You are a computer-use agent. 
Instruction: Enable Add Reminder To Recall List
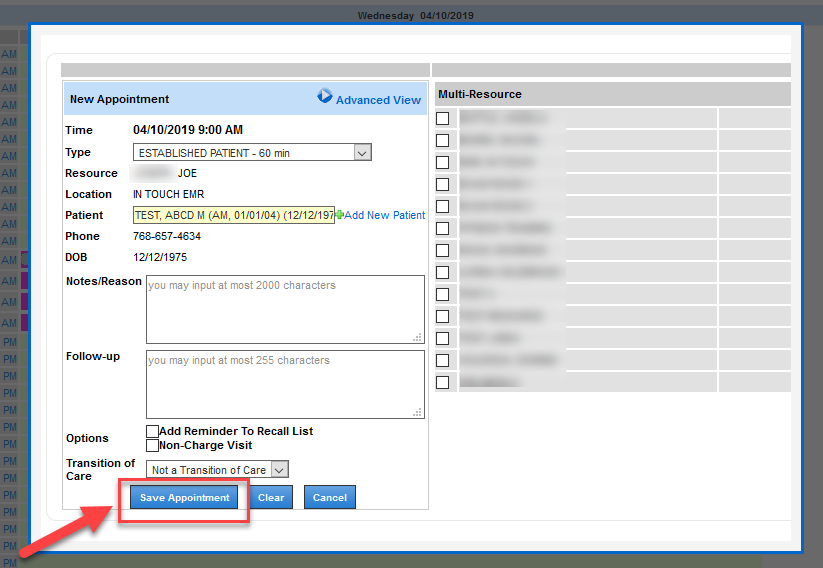pos(152,431)
